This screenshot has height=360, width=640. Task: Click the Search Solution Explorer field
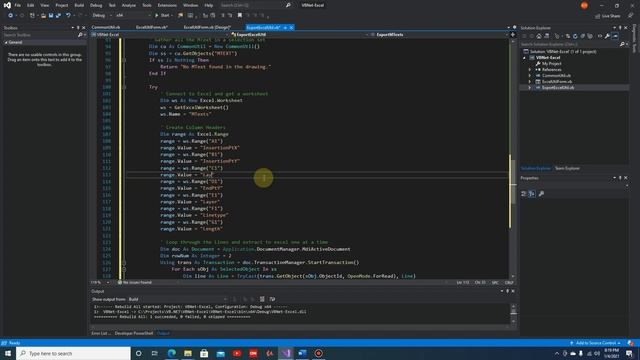point(570,44)
